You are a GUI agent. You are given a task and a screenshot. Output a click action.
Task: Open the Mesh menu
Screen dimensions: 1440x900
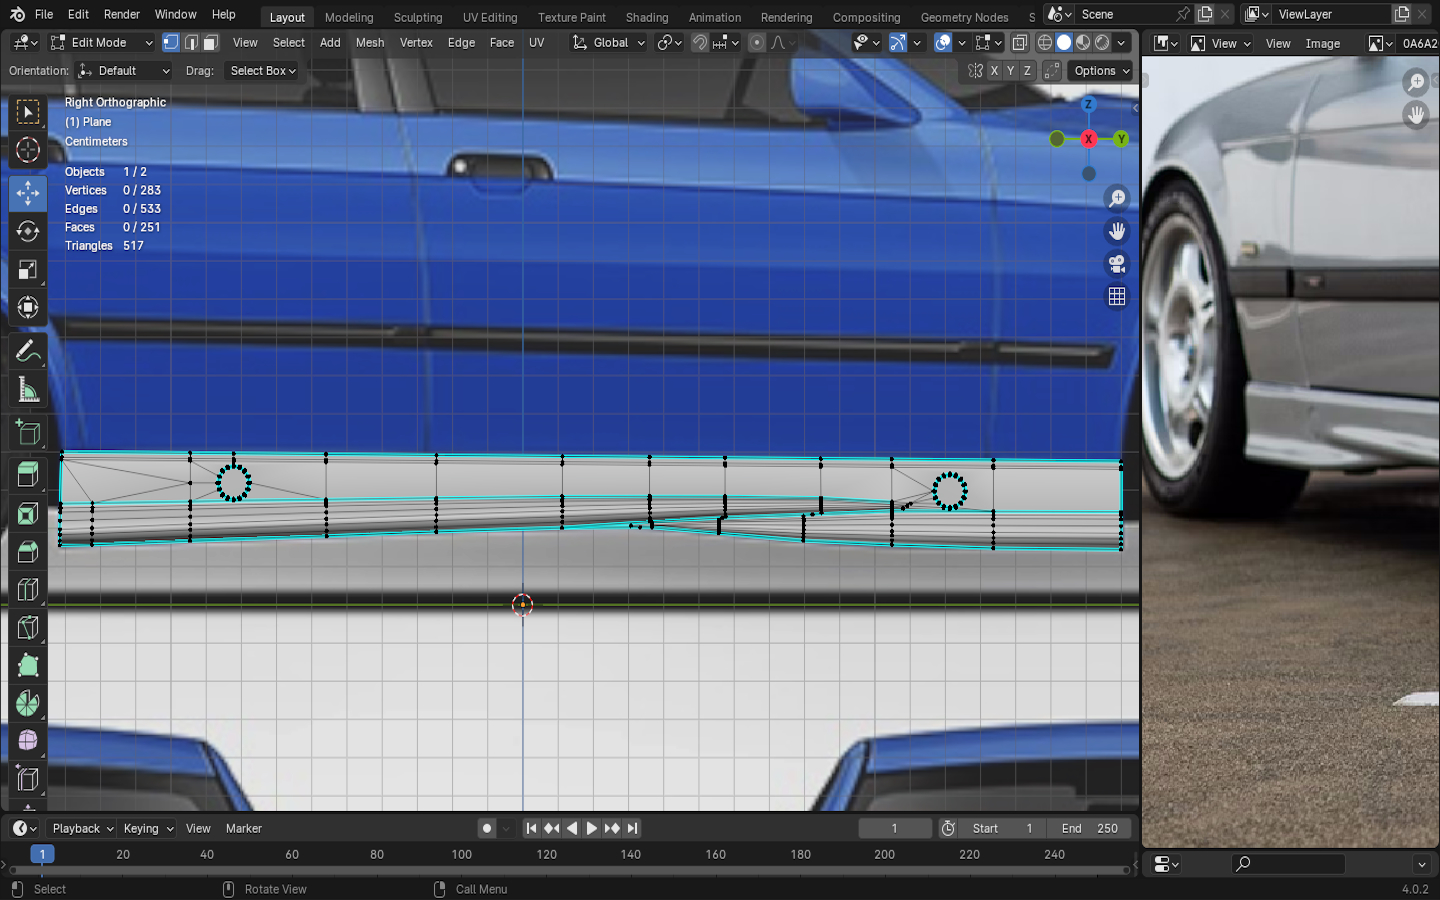coord(370,43)
